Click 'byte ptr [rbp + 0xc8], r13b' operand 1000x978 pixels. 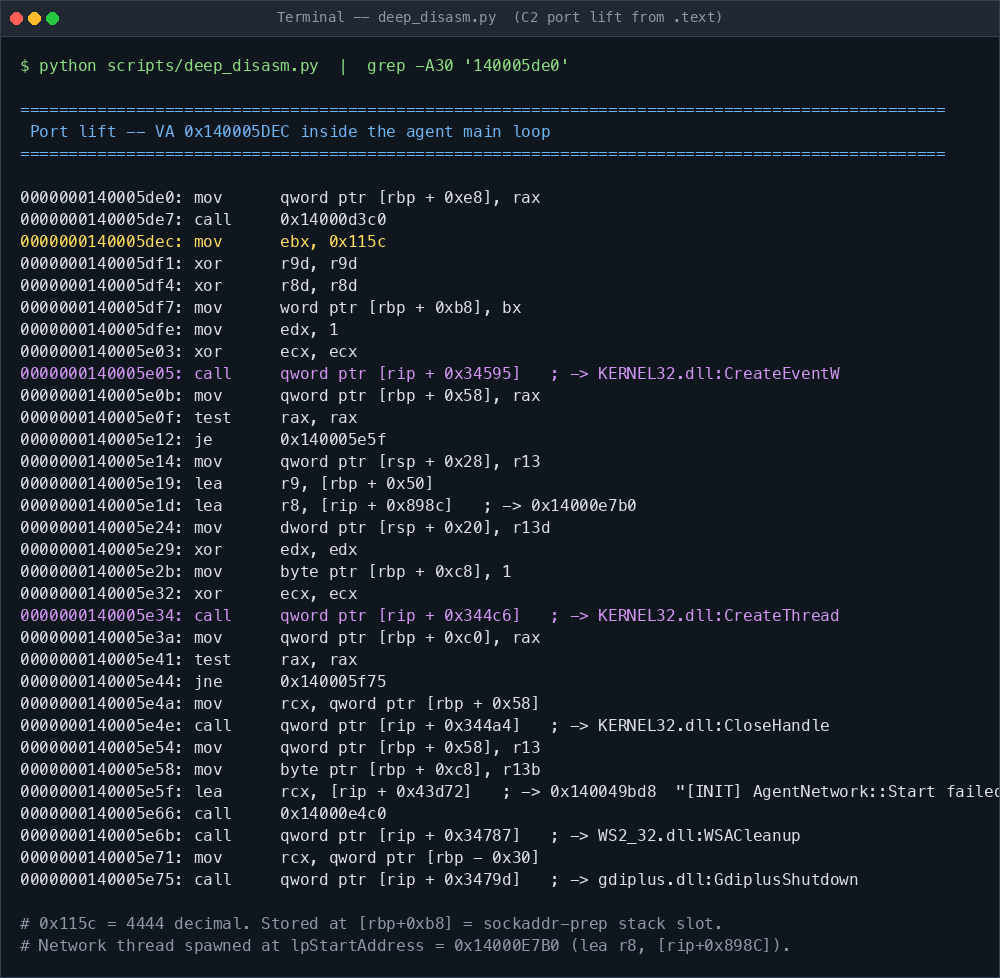coord(410,770)
